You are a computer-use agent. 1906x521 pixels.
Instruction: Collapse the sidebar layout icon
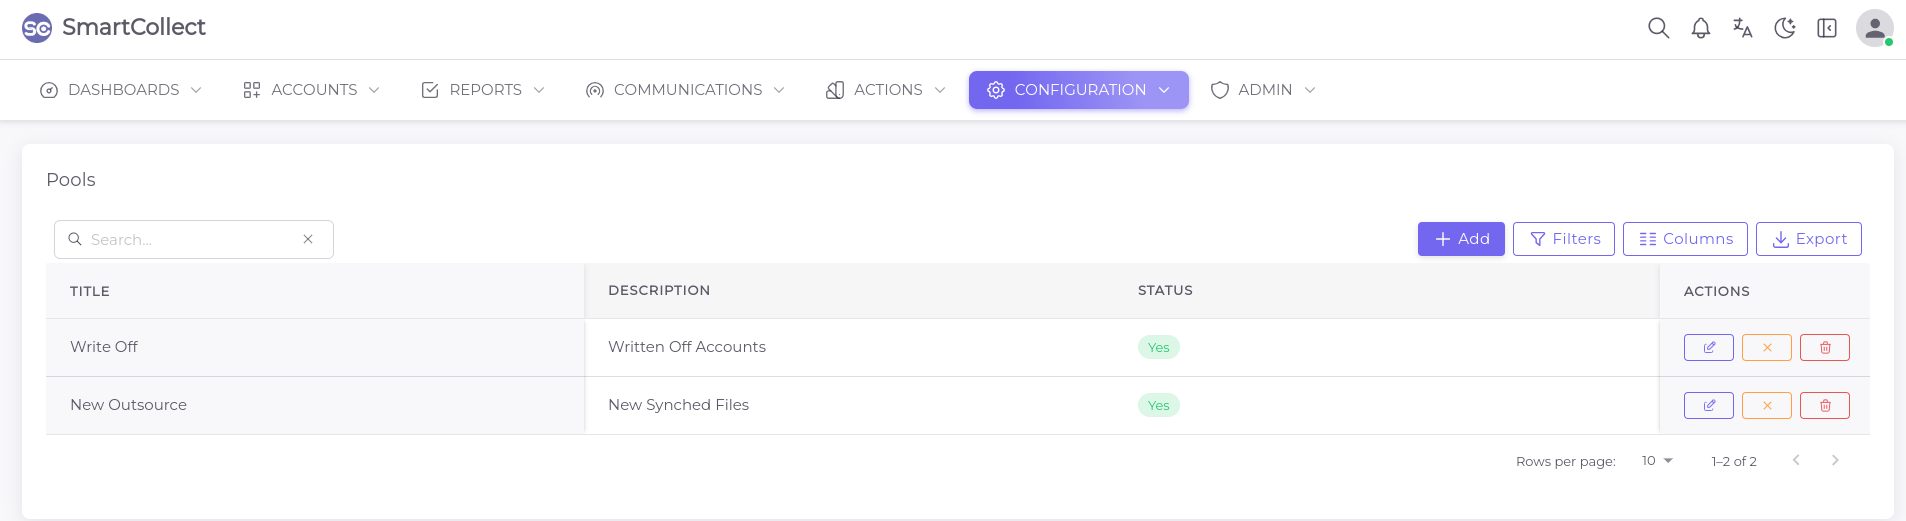[1826, 28]
